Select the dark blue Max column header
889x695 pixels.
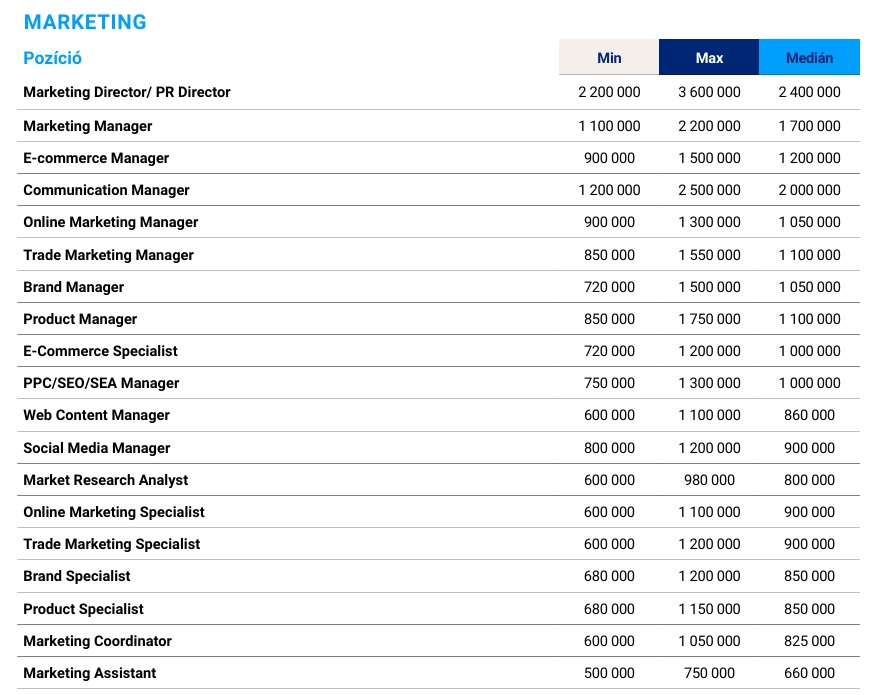coord(709,58)
